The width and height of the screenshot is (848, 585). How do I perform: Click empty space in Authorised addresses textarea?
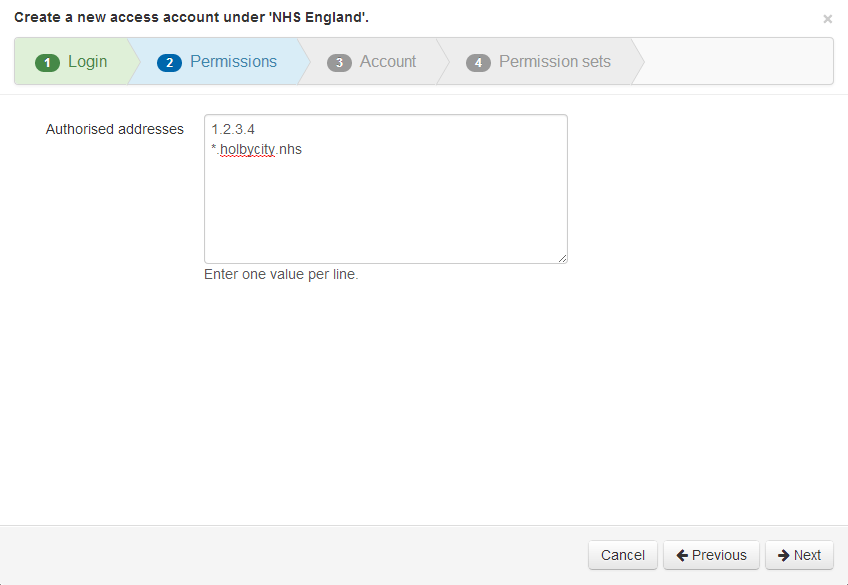pyautogui.click(x=385, y=210)
